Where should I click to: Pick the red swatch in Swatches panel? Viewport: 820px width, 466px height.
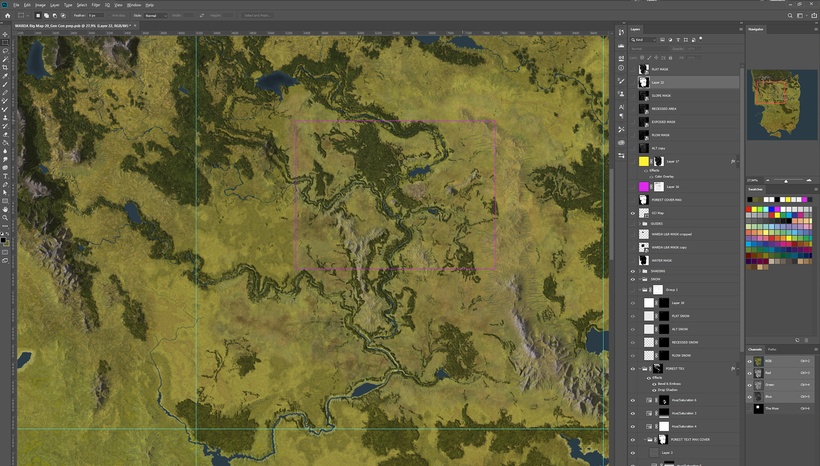coord(749,209)
